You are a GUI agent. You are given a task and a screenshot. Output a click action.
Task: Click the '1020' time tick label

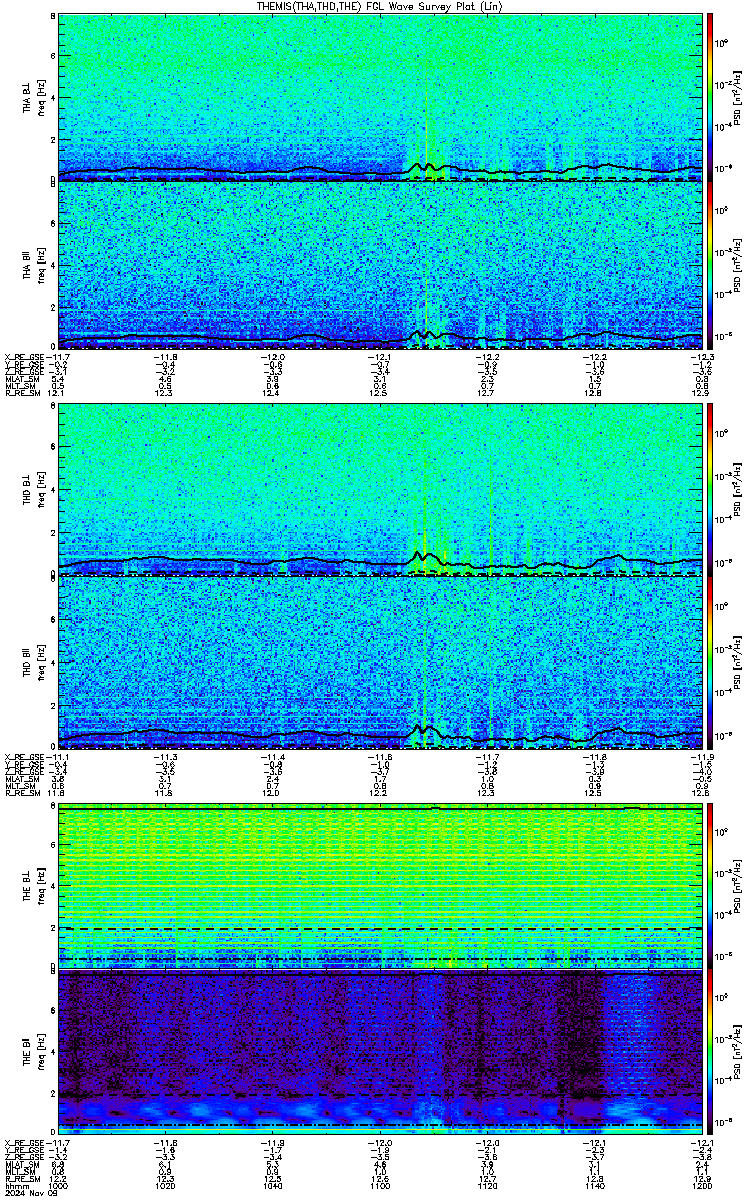165,1184
